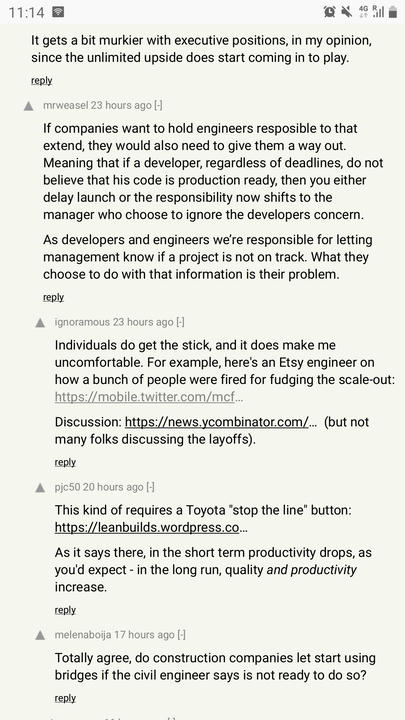The image size is (405, 720).
Task: Tap the muted sound status icon
Action: click(x=347, y=12)
